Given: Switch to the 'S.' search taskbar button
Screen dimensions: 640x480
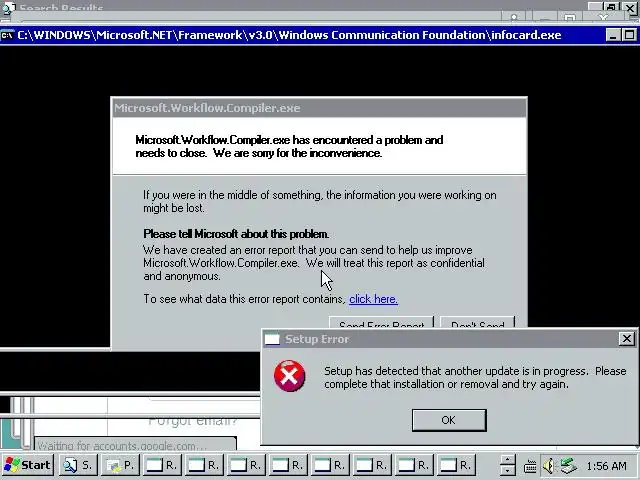Looking at the screenshot, I should (x=78, y=465).
